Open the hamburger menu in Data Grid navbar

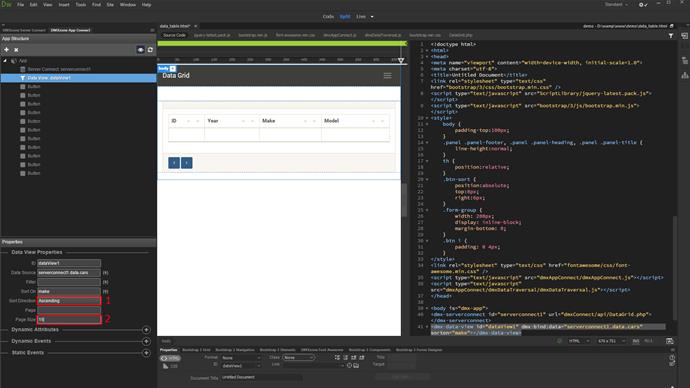coord(387,76)
